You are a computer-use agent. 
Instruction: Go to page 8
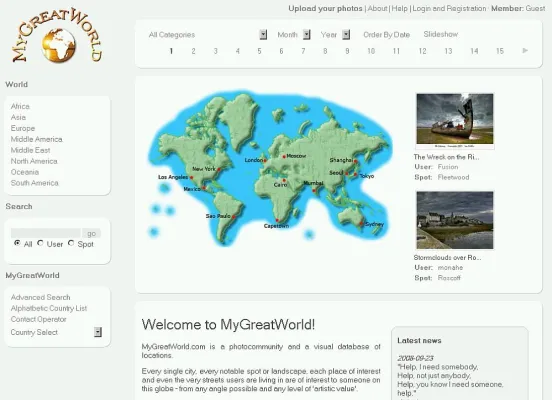(x=325, y=51)
